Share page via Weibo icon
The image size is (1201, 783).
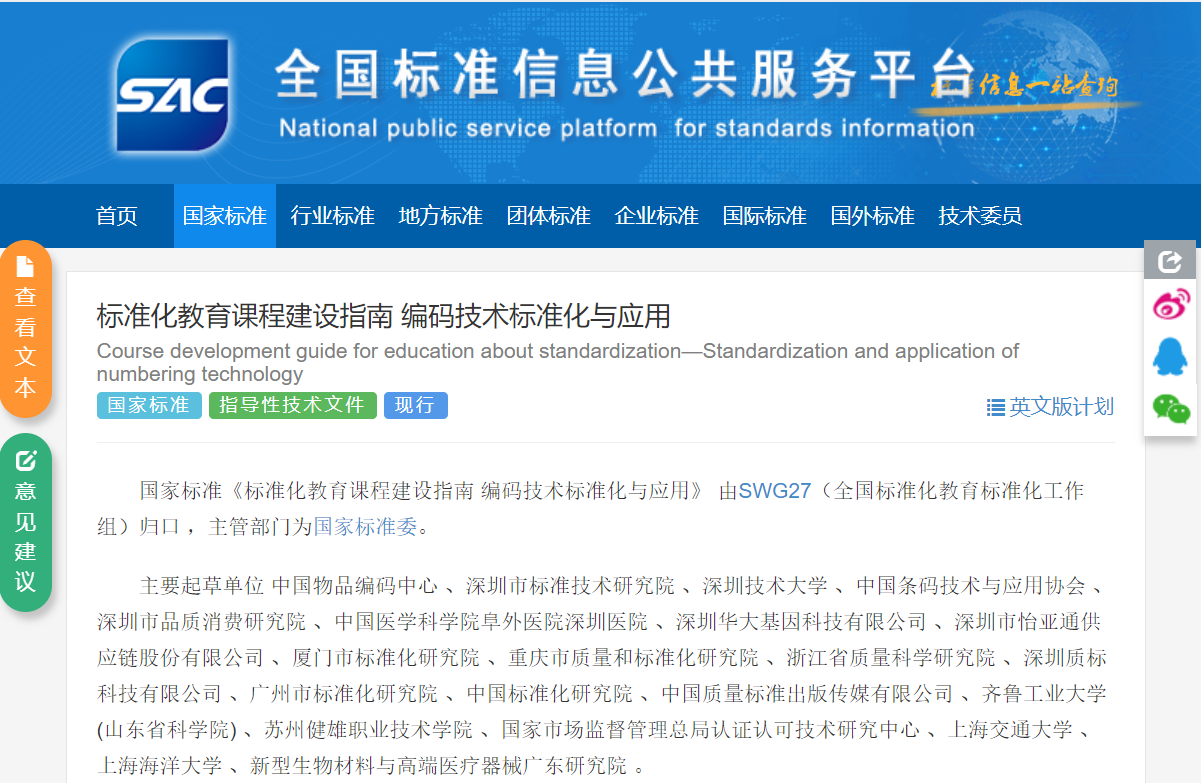click(x=1170, y=305)
